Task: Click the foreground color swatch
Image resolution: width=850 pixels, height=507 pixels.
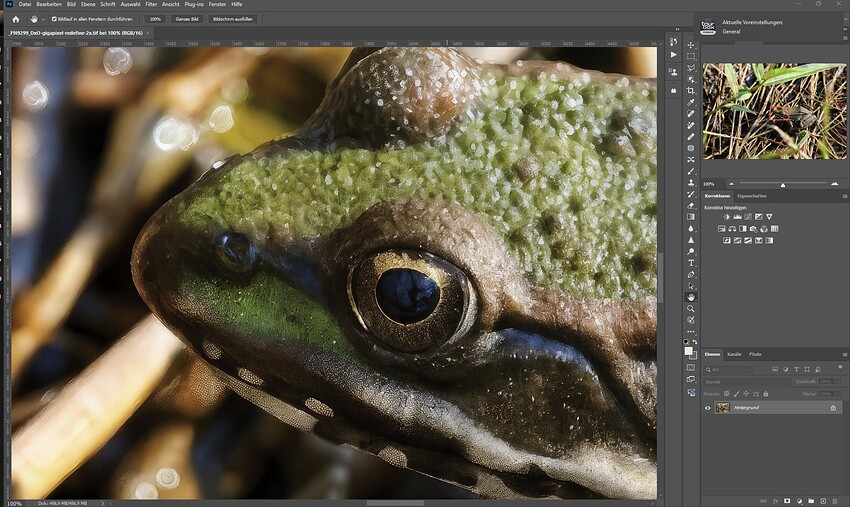Action: 688,351
